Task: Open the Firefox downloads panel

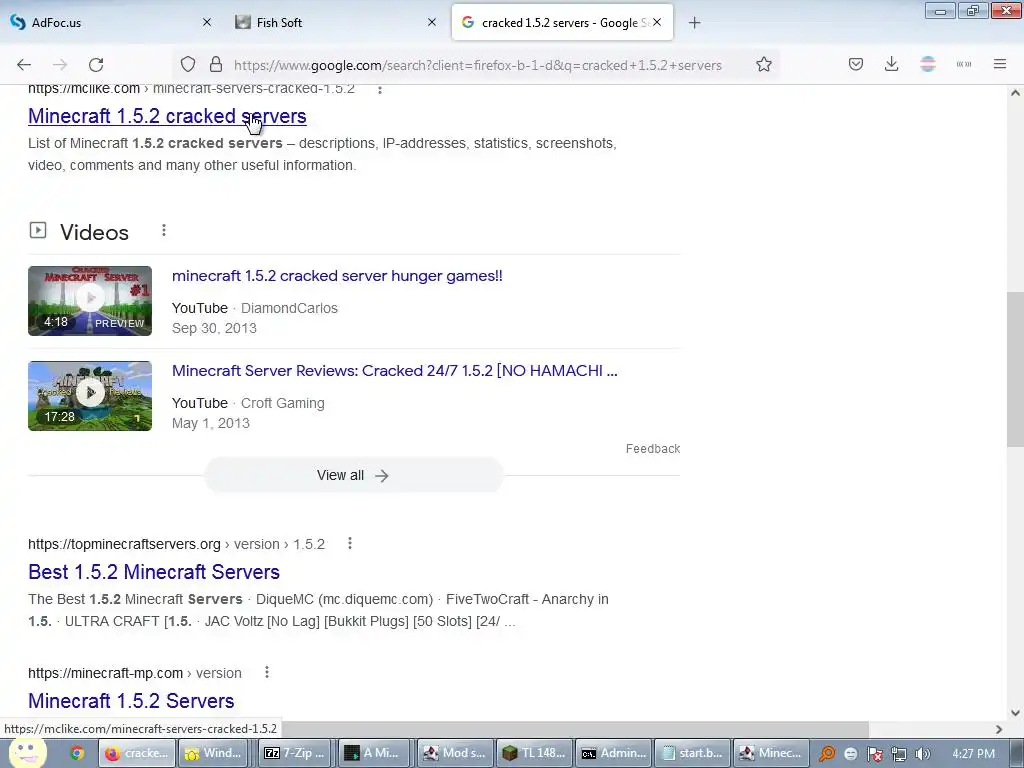Action: click(891, 65)
